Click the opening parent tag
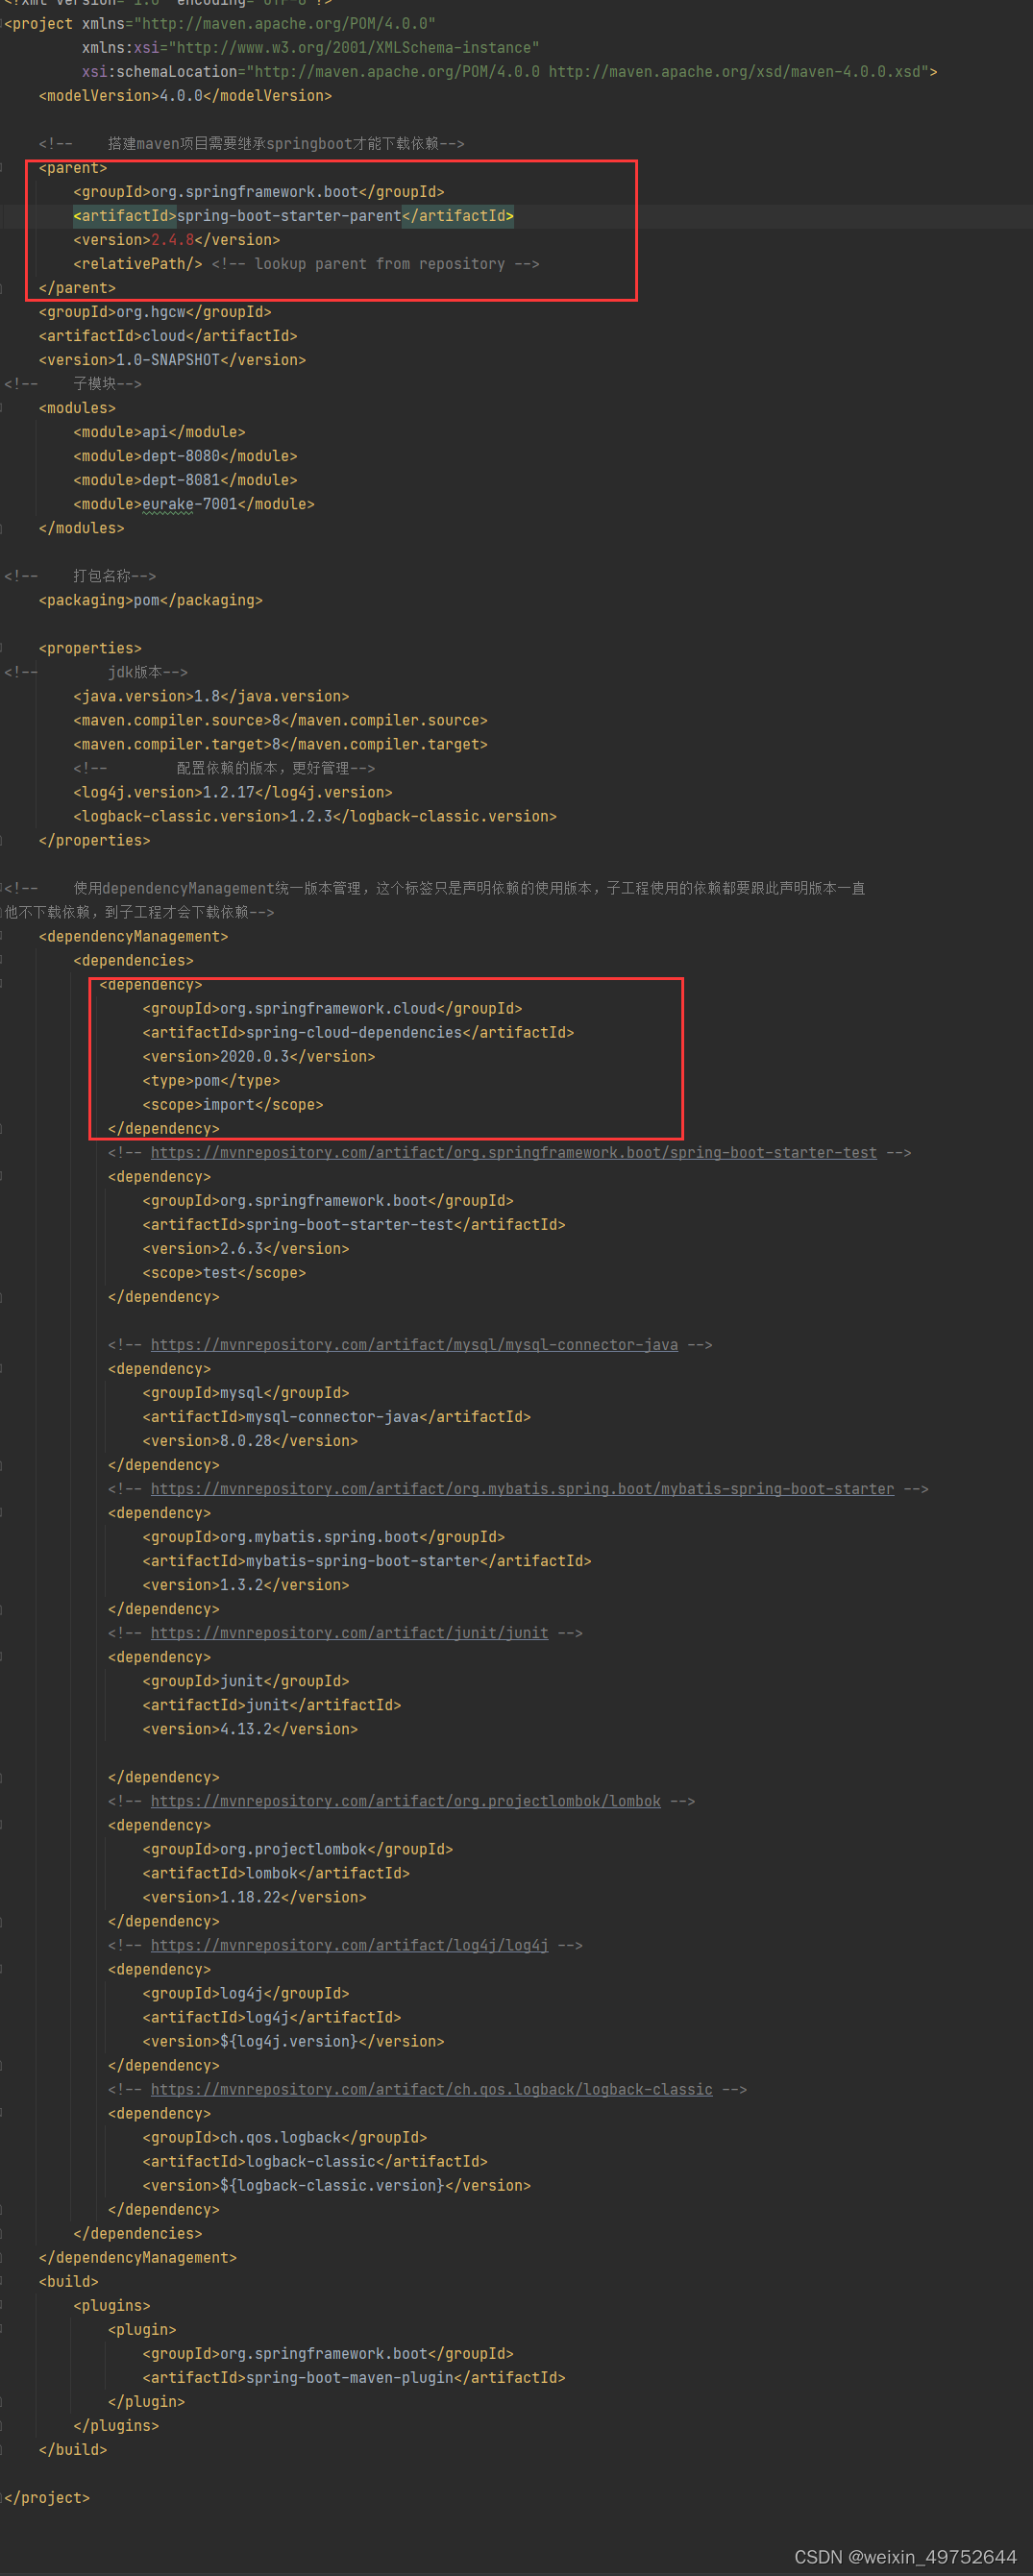 [73, 168]
